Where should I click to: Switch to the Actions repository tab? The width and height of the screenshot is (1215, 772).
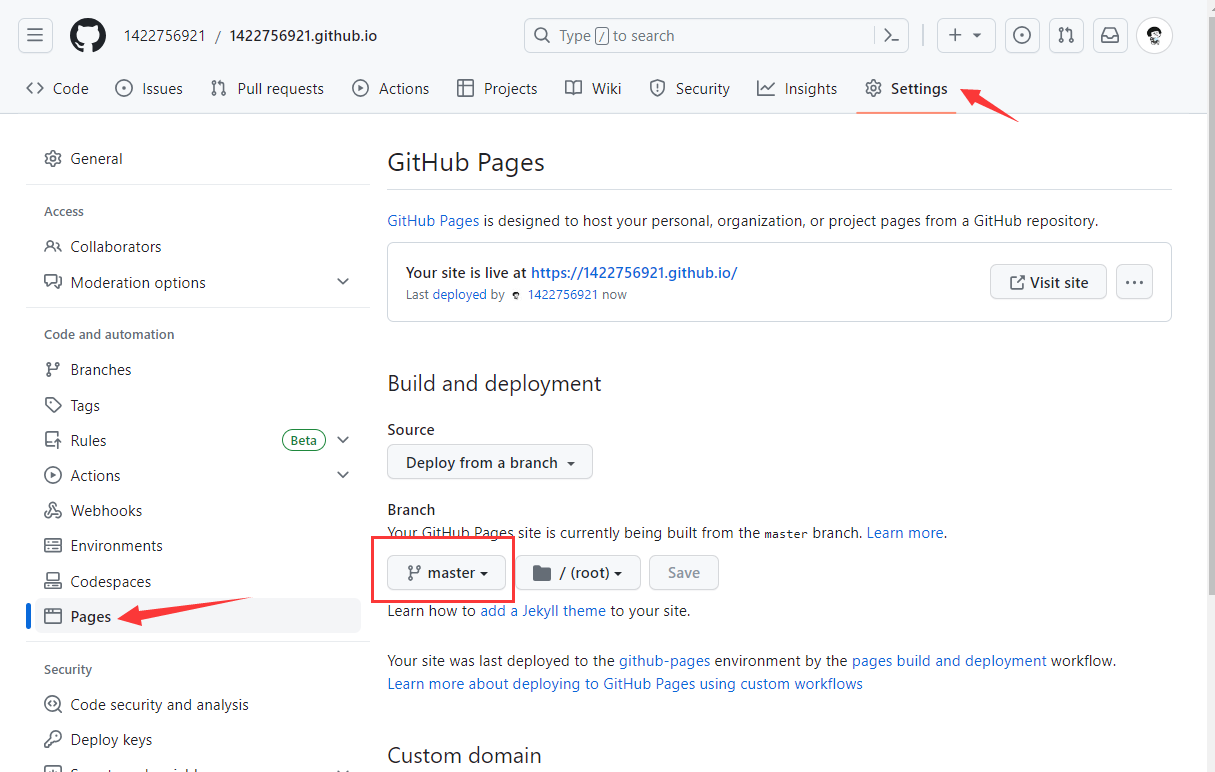391,89
